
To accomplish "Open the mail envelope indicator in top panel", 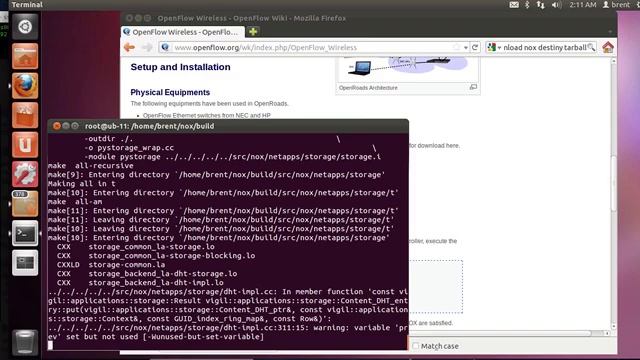I will coord(514,5).
